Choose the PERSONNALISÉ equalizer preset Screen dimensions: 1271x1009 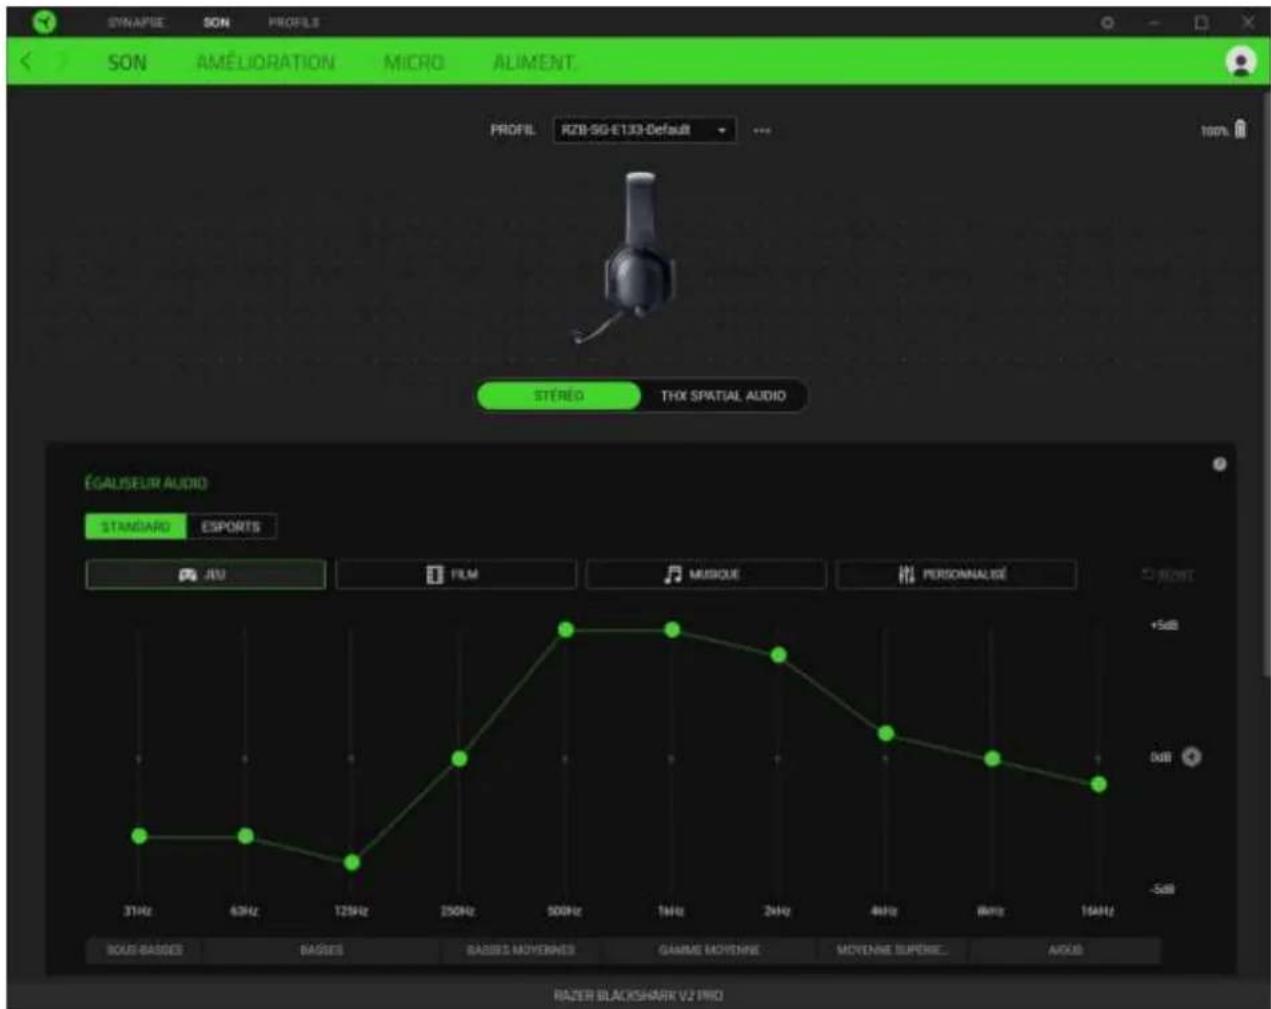point(956,574)
